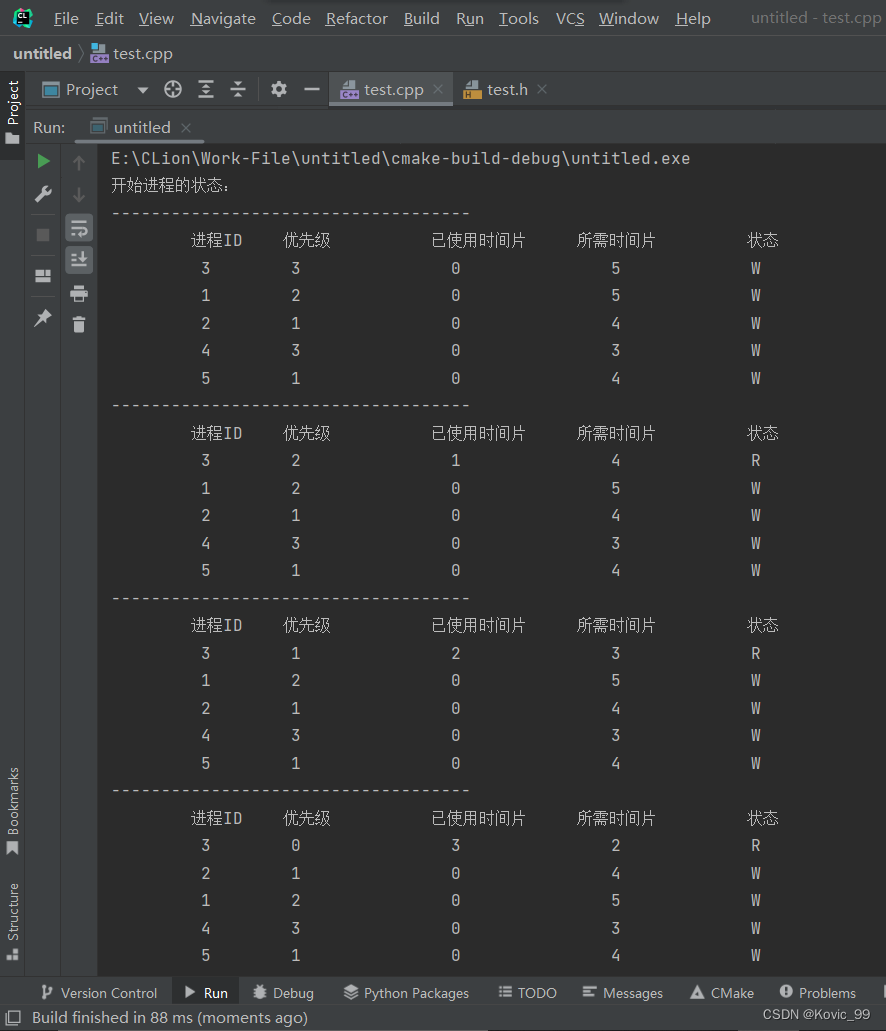Open Messages tool window
The image size is (886, 1031).
623,993
